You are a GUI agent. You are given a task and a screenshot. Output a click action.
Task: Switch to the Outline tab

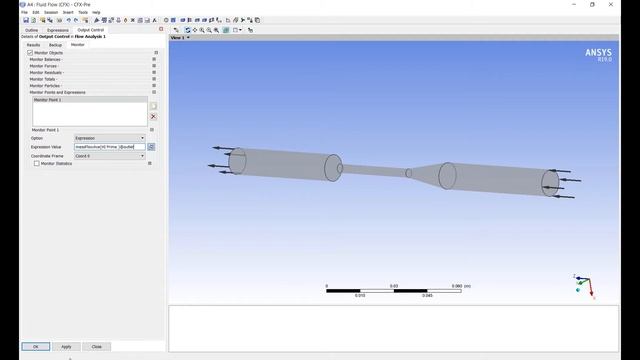tap(31, 30)
